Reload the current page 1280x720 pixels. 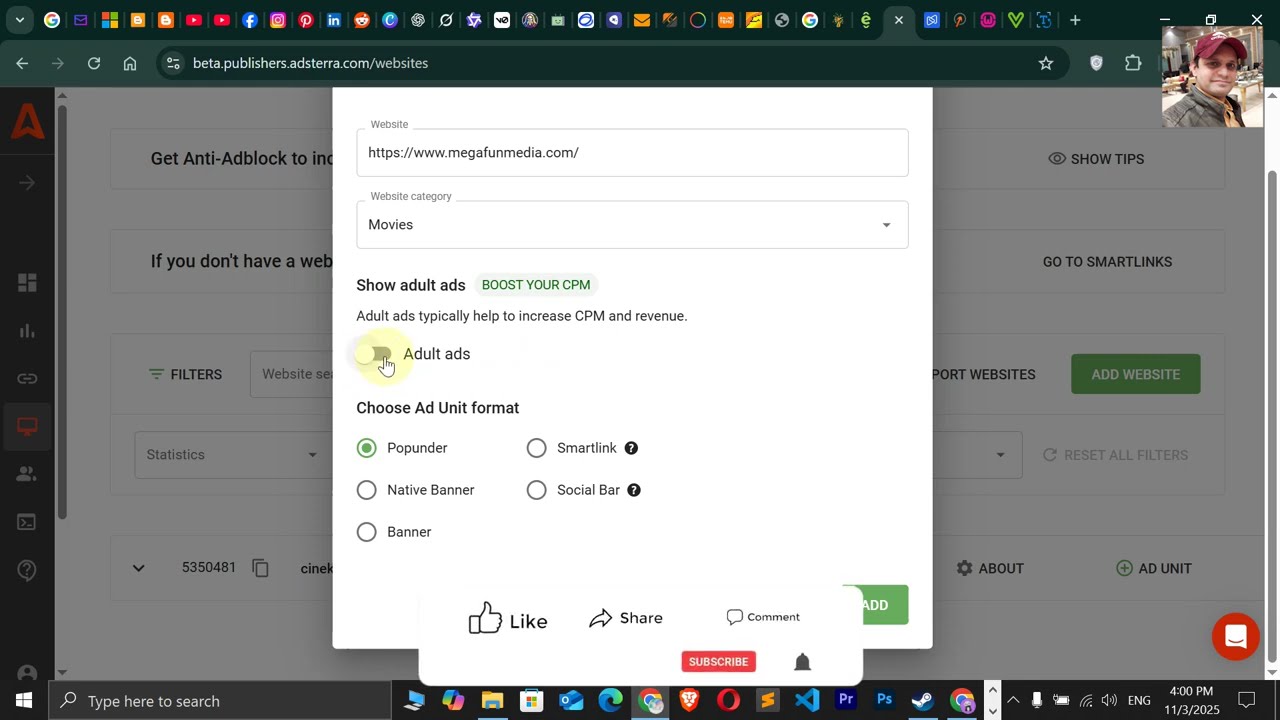coord(94,63)
